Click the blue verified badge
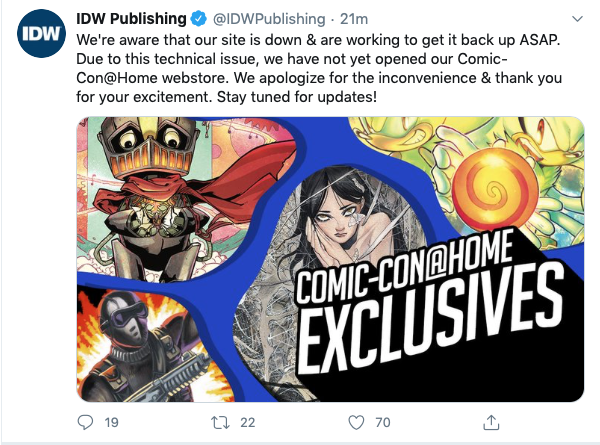 pyautogui.click(x=199, y=18)
